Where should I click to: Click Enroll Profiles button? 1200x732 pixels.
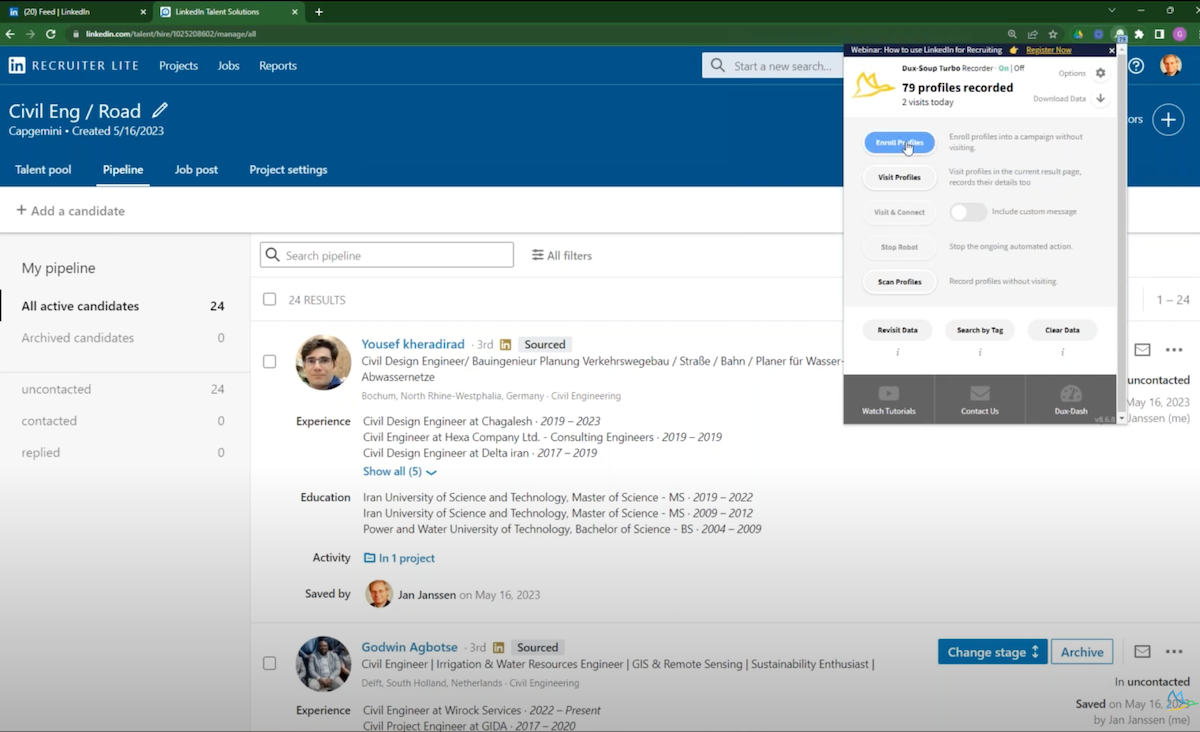point(899,143)
